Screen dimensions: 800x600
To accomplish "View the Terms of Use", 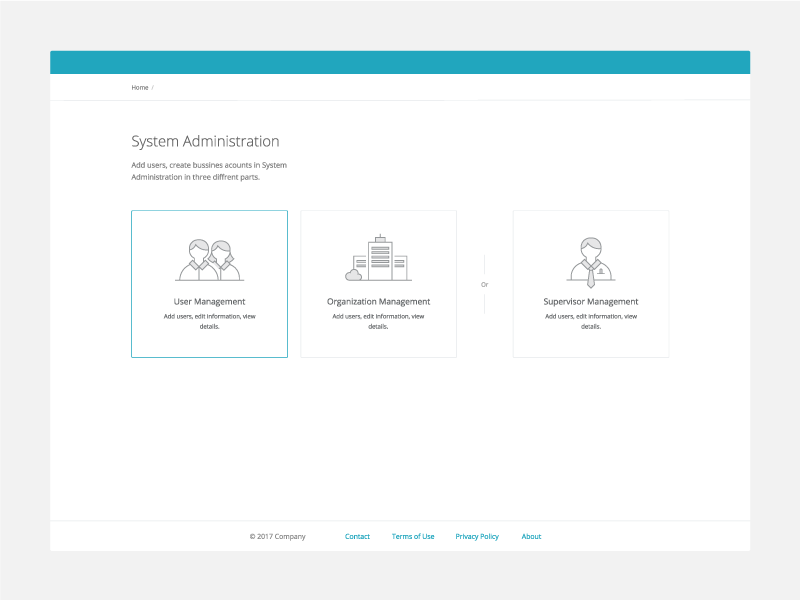I will tap(413, 536).
